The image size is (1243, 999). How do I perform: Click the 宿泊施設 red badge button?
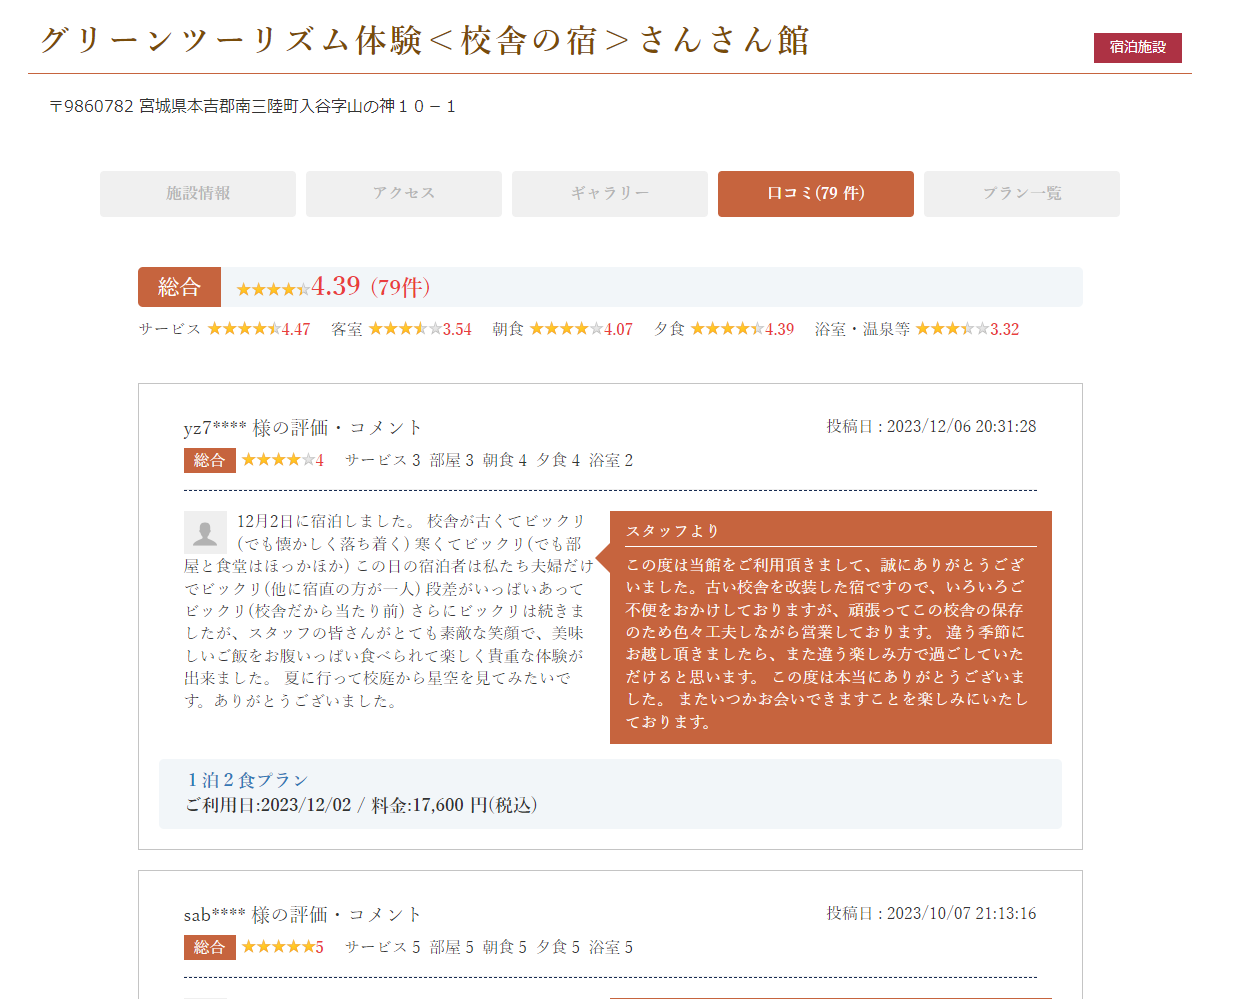[x=1138, y=47]
